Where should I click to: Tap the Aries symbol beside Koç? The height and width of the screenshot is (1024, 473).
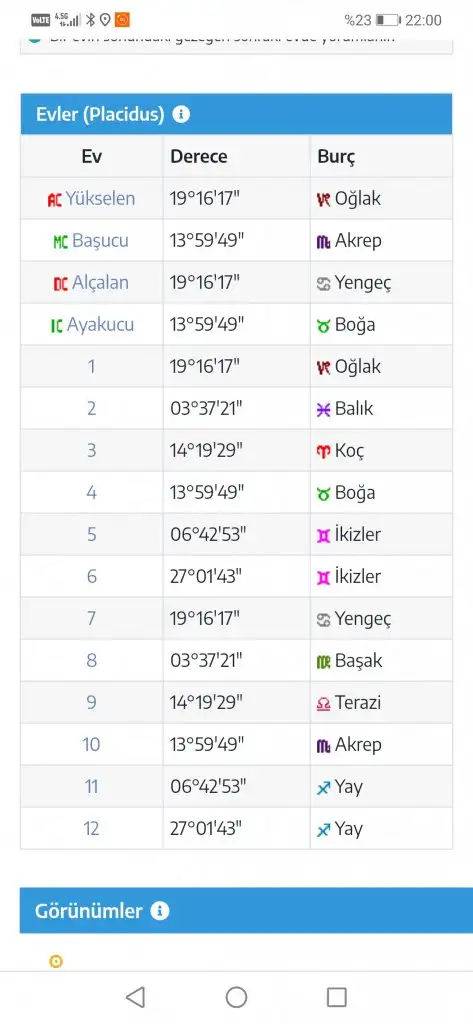click(323, 451)
